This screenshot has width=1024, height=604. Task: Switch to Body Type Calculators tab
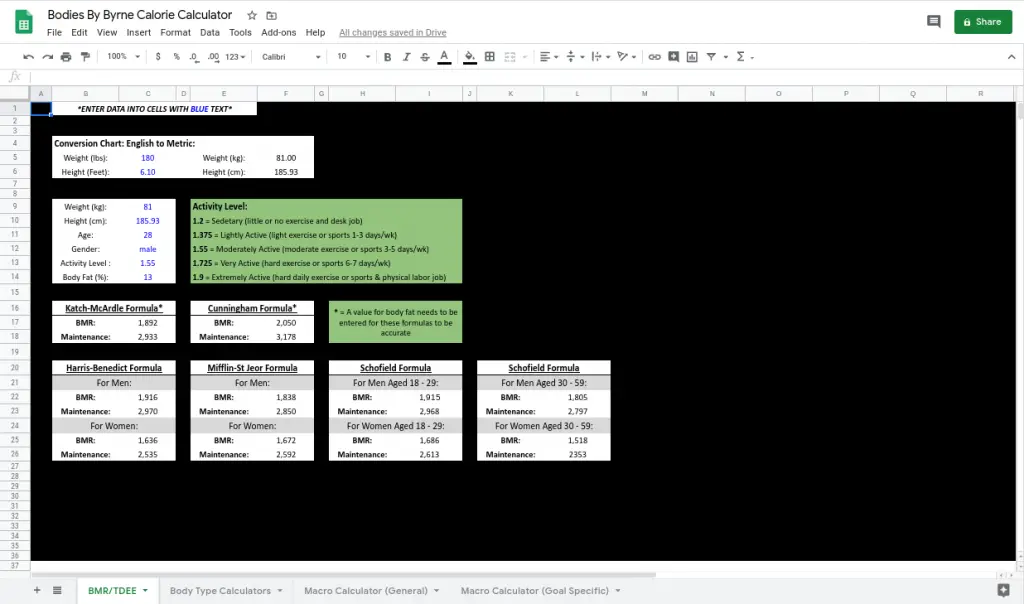tap(220, 590)
